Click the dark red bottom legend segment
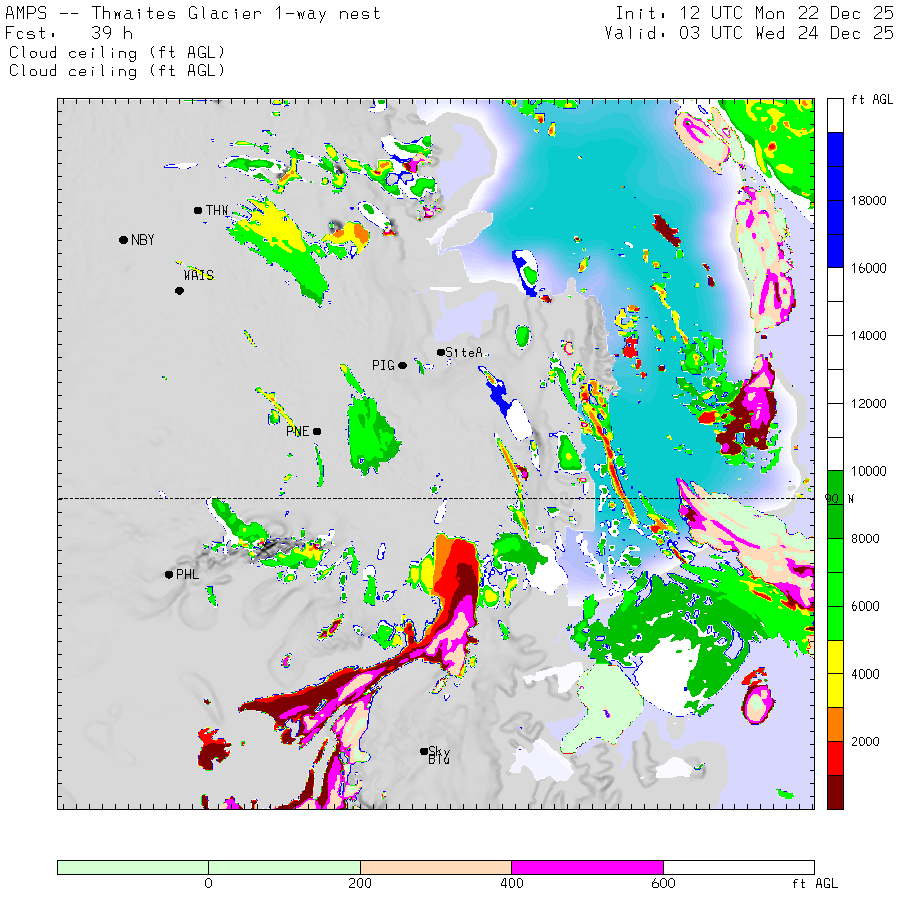Viewport: 900px width, 900px height. 835,791
